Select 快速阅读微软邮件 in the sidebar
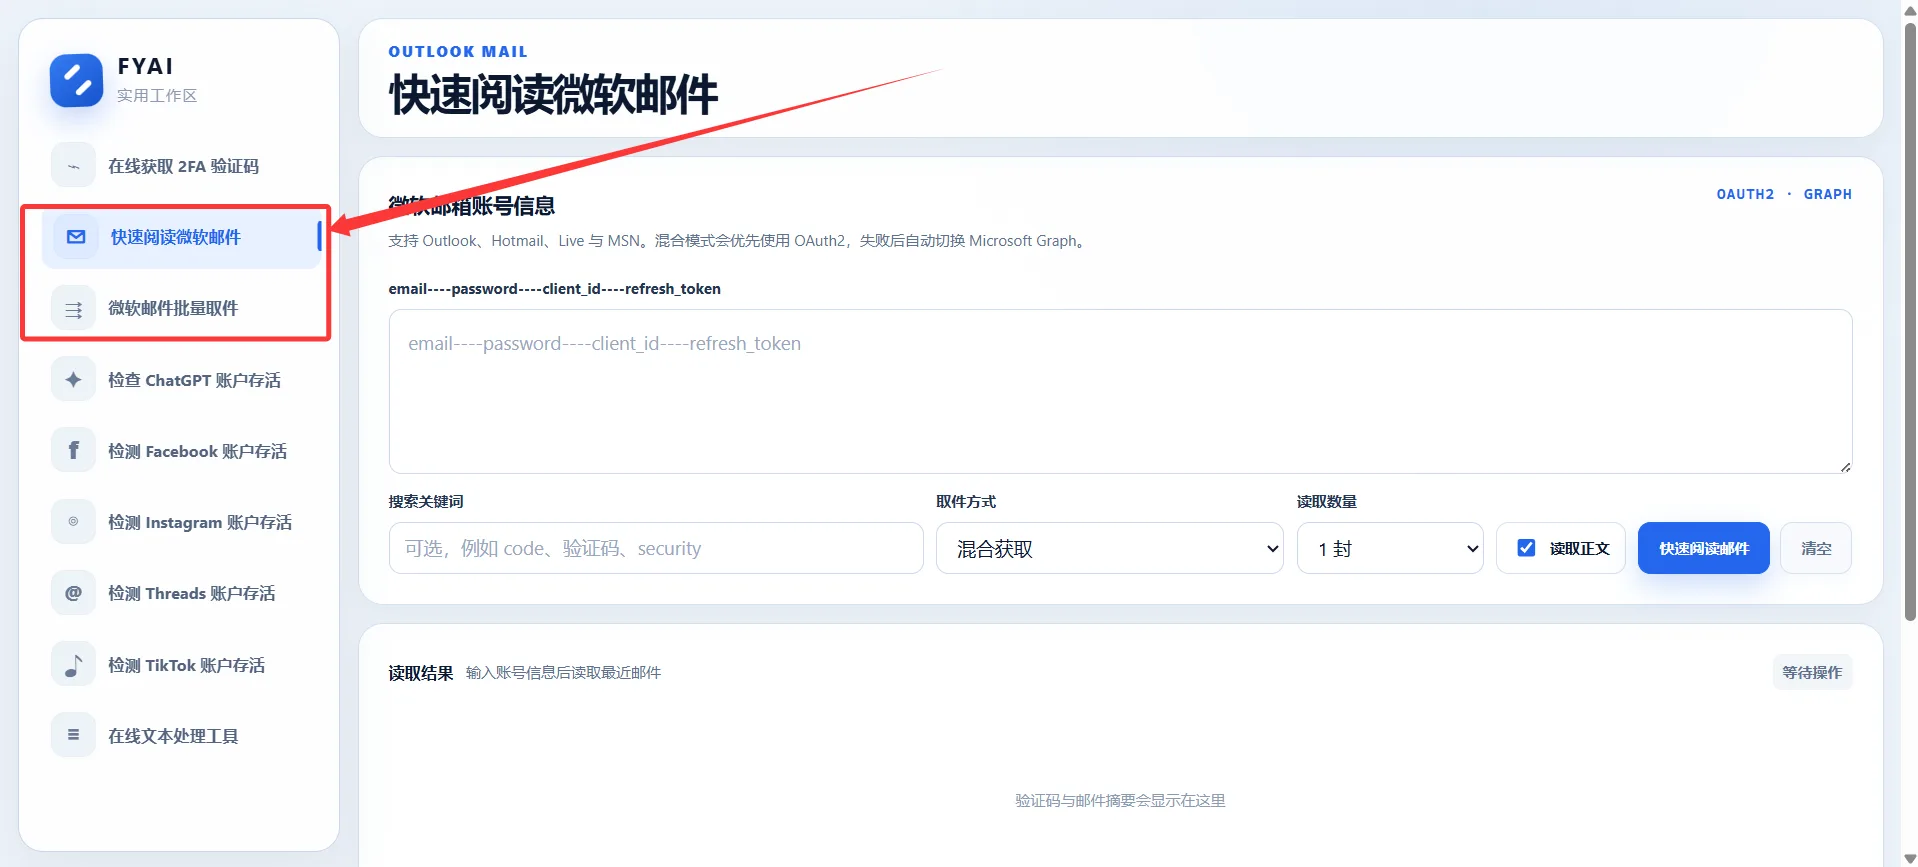Viewport: 1918px width, 867px height. click(x=181, y=237)
